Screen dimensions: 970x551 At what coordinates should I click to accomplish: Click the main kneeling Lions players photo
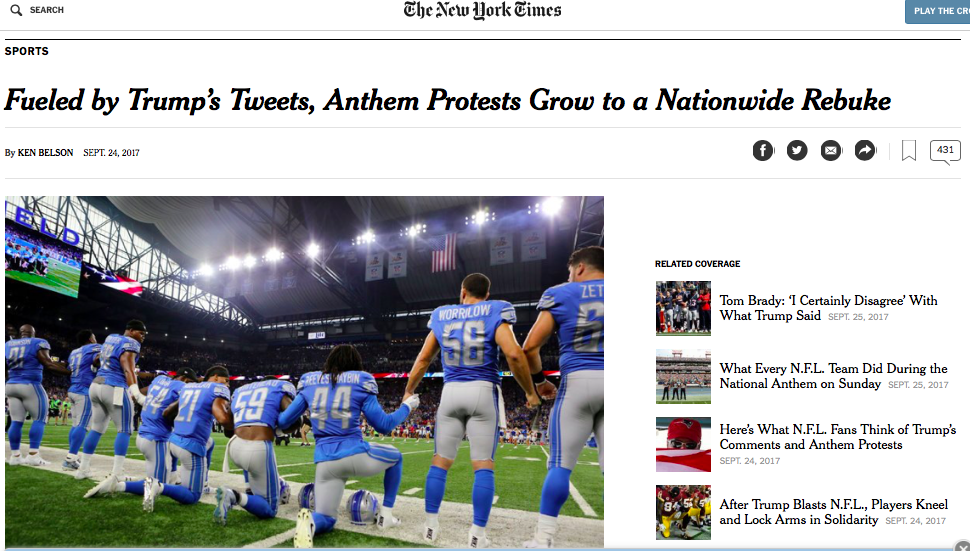304,371
